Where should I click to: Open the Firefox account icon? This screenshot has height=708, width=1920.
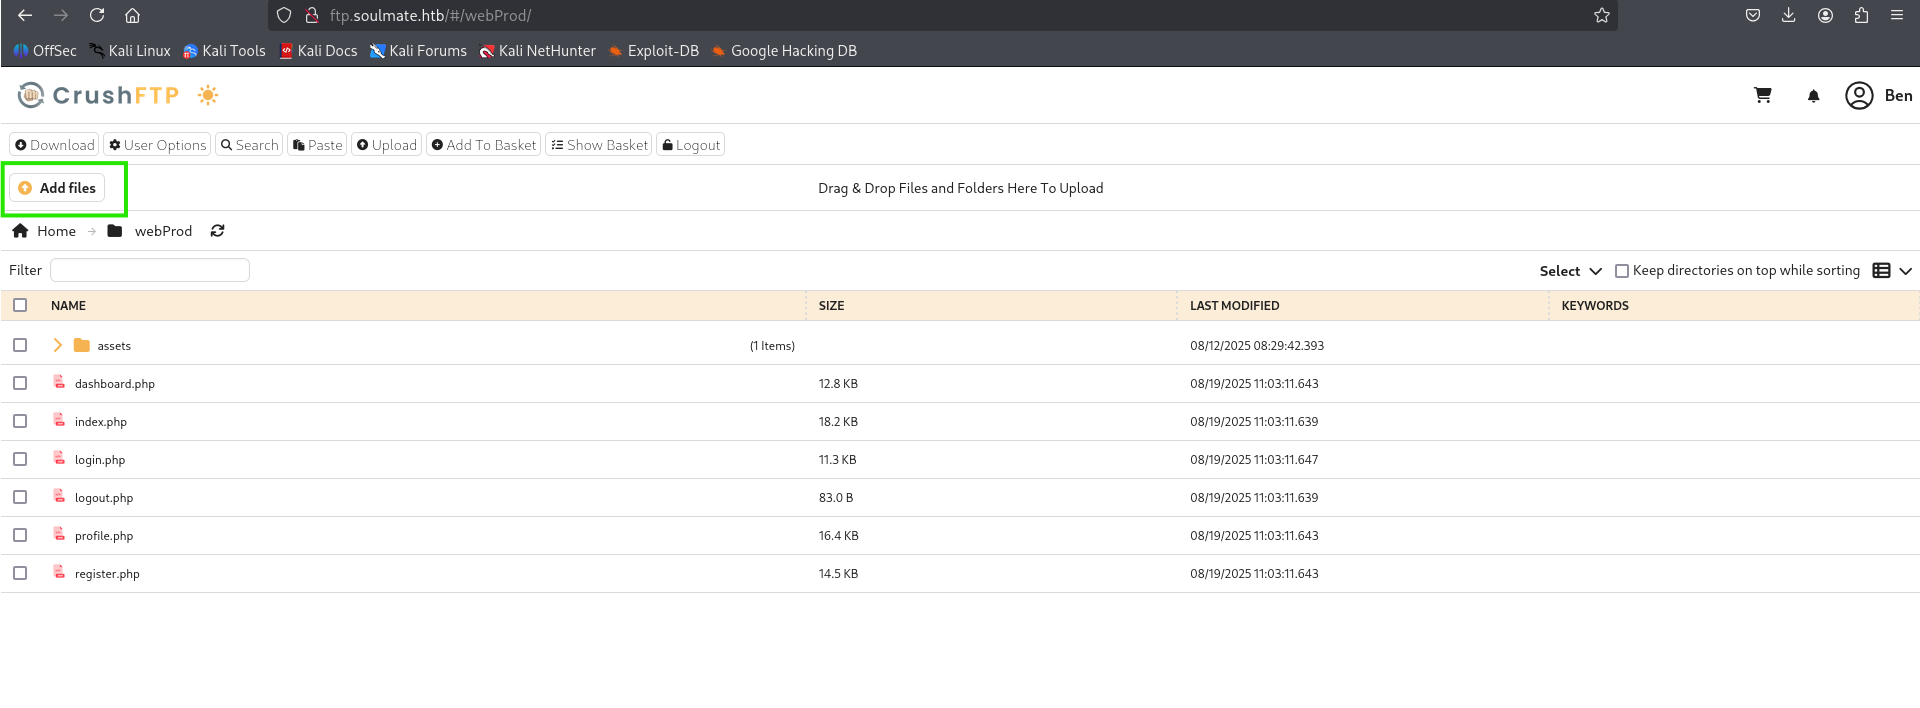click(x=1825, y=15)
